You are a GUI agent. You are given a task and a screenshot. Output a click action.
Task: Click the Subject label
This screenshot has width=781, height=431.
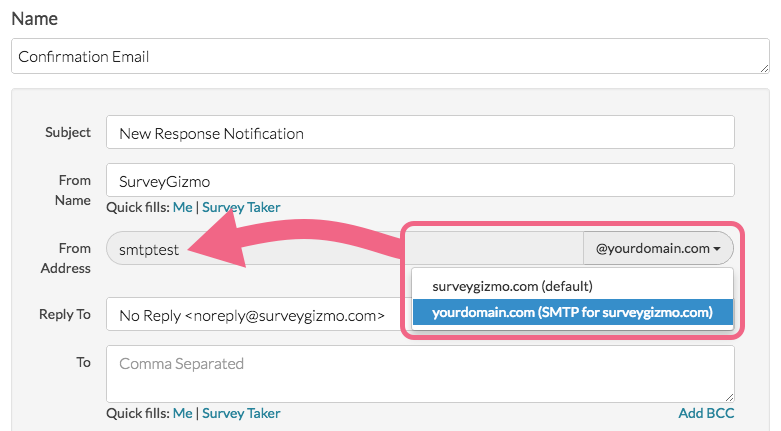pos(68,132)
